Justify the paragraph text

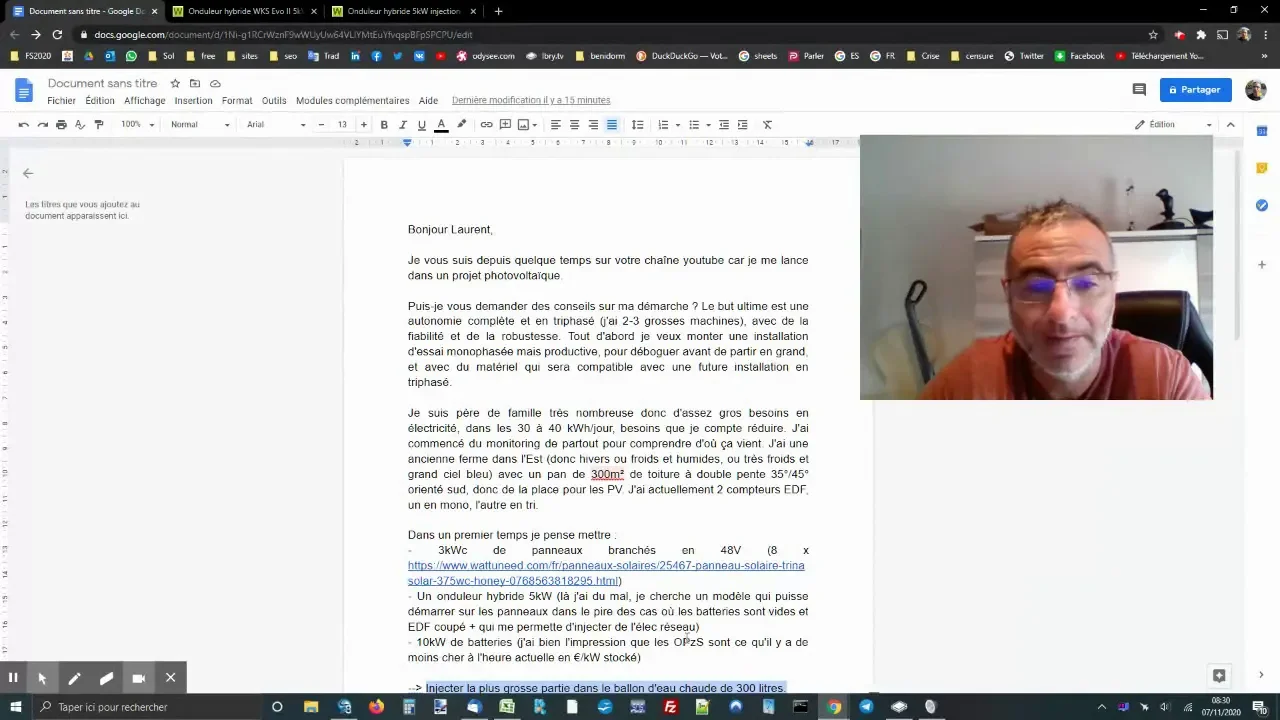pyautogui.click(x=612, y=125)
